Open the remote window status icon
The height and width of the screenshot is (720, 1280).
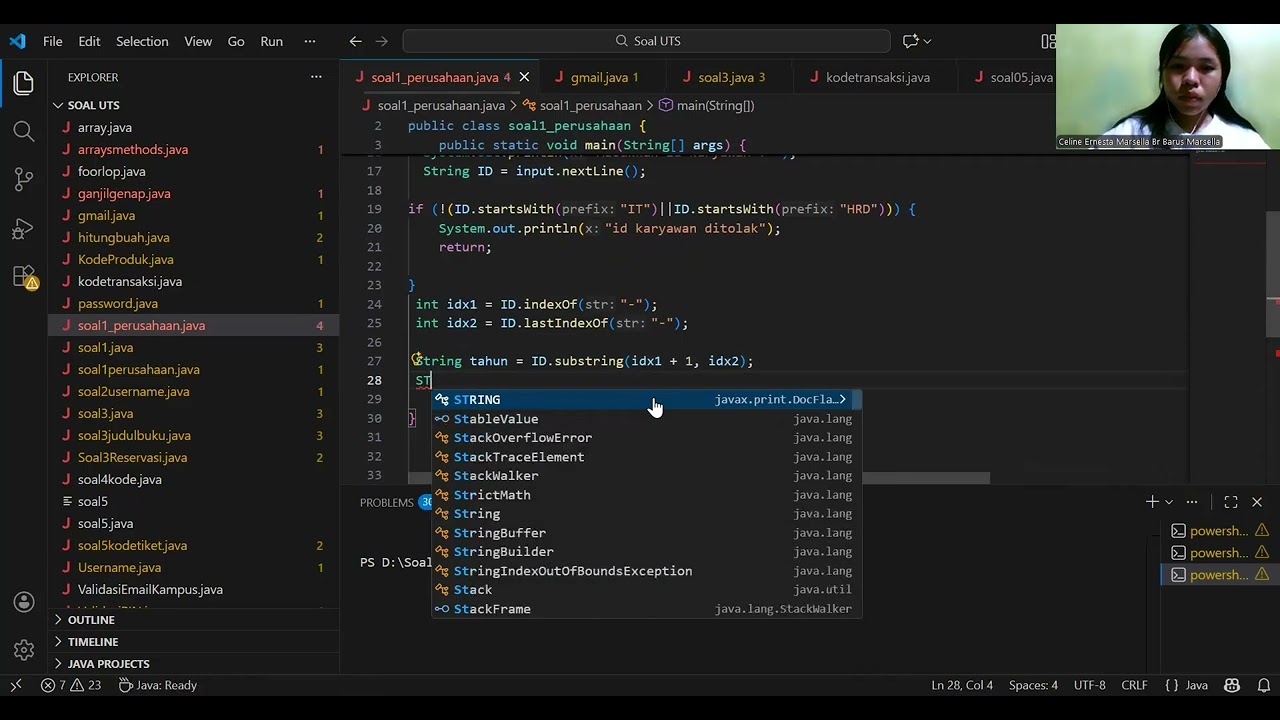[16, 685]
